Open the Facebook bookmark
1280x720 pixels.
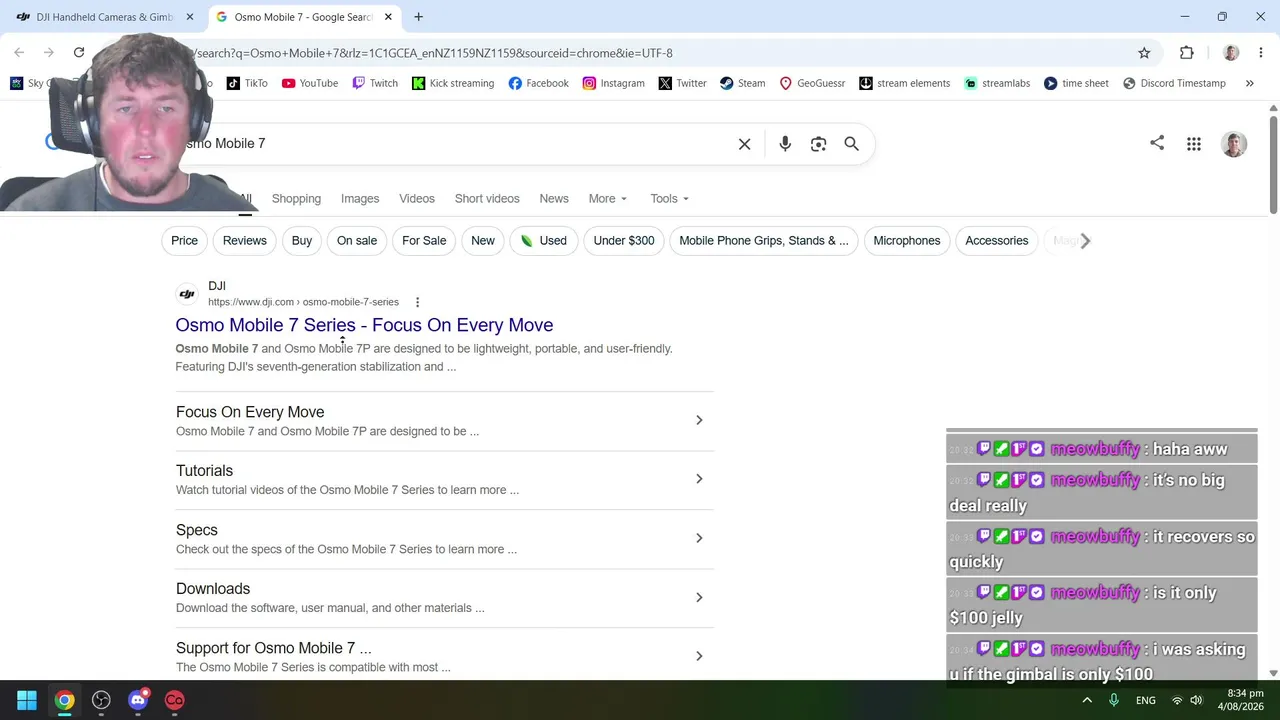pyautogui.click(x=538, y=83)
